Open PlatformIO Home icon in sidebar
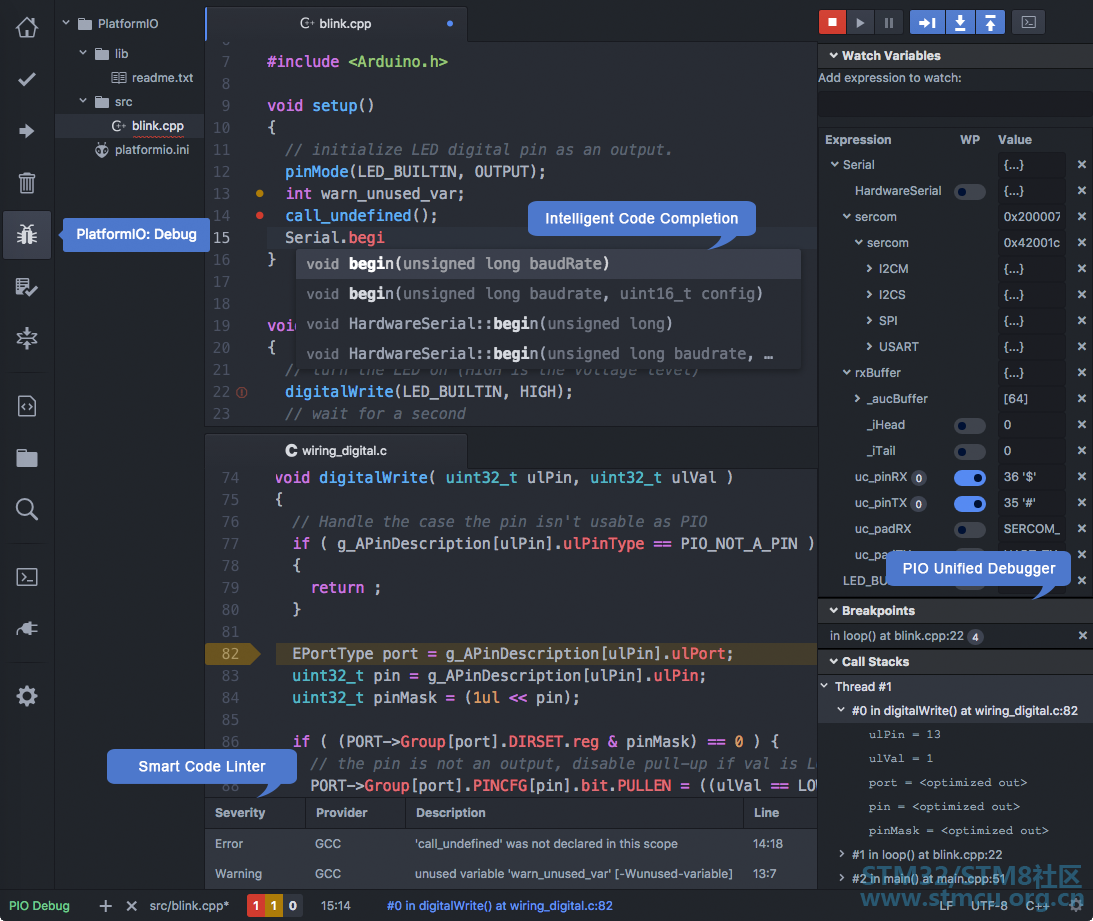 click(27, 27)
